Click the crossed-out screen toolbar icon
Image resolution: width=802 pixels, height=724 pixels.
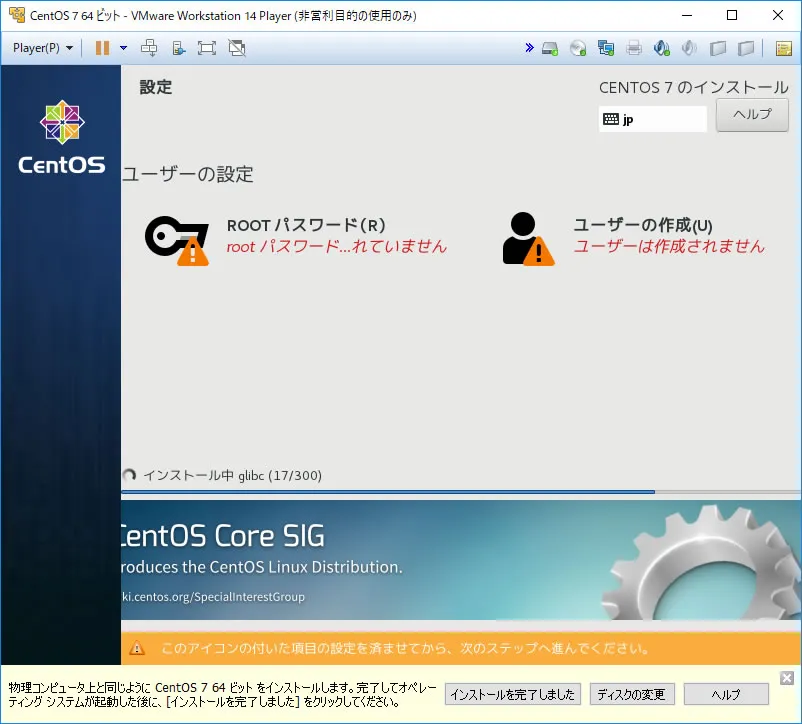coord(237,48)
